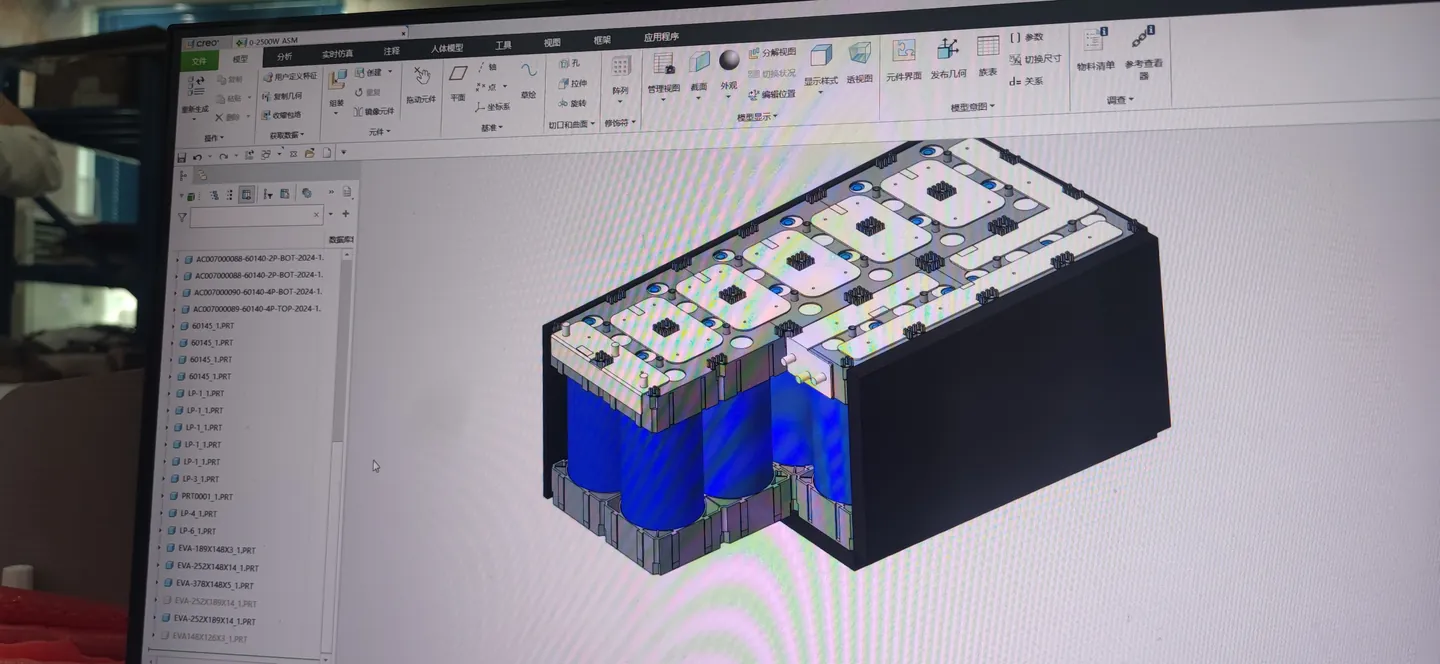Click the Assemble (组装) icon
Screen dimensions: 1440x664
pyautogui.click(x=337, y=80)
